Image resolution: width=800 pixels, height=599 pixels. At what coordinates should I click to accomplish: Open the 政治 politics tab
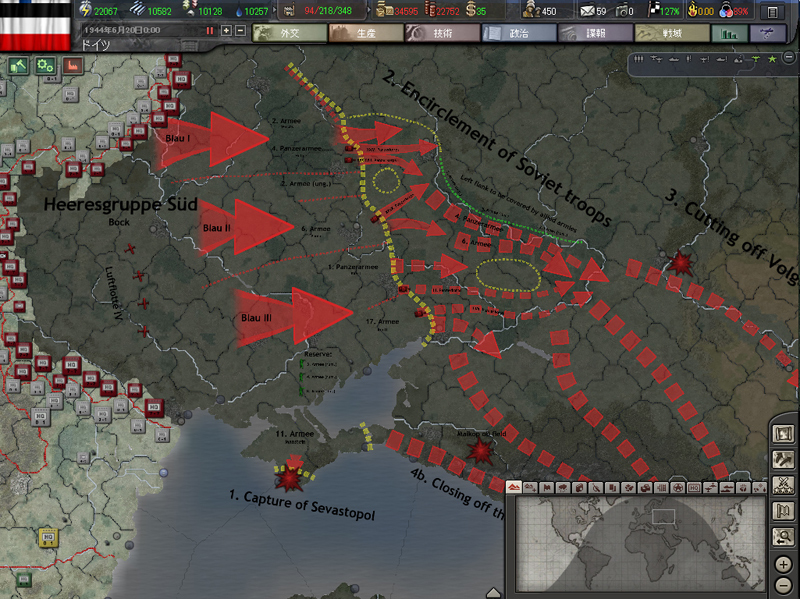(519, 33)
